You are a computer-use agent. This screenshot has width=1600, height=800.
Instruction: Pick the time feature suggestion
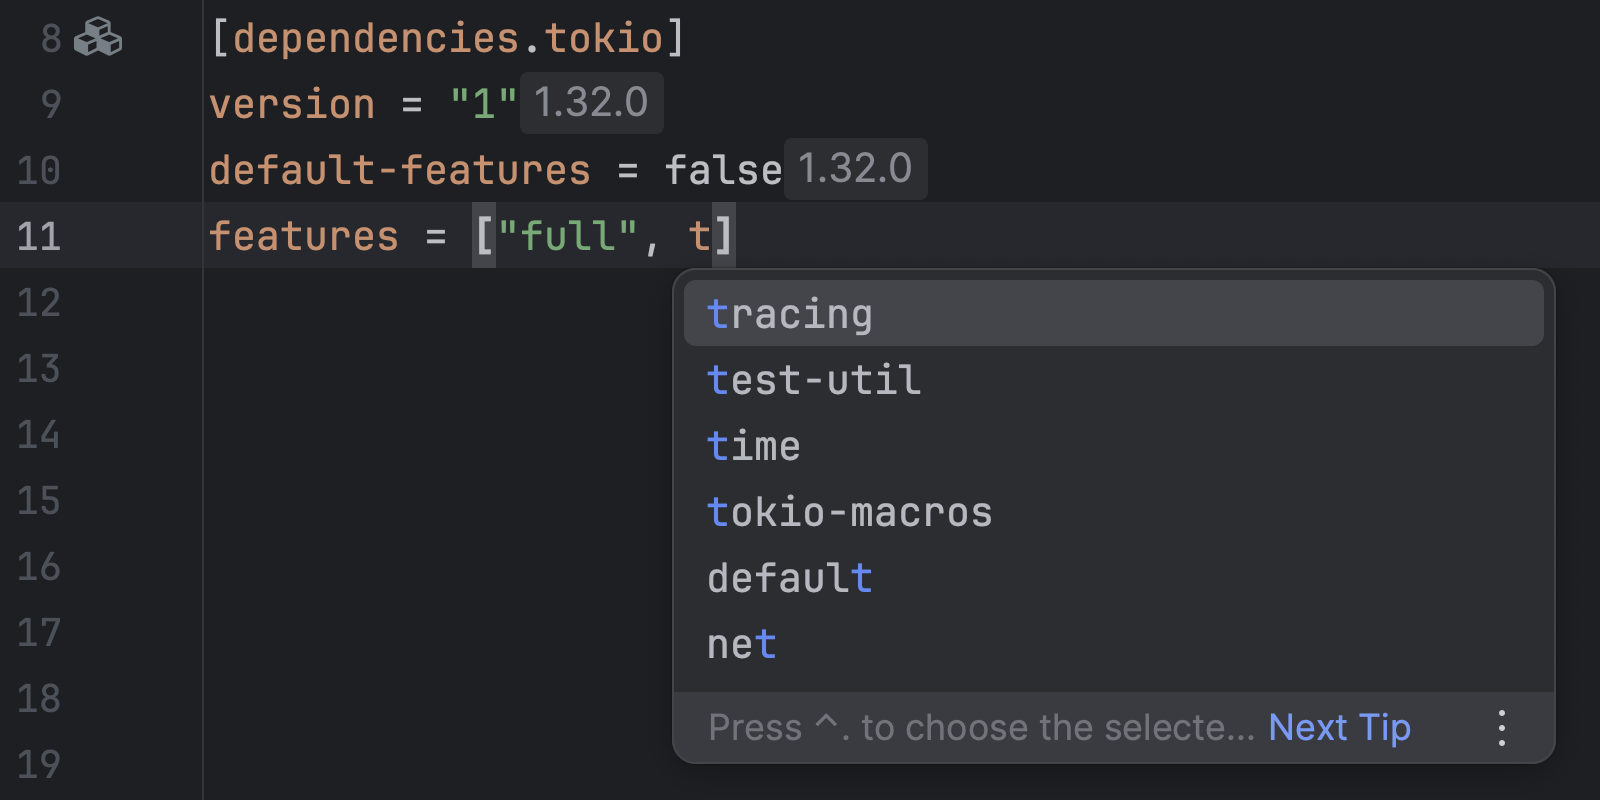coord(754,446)
